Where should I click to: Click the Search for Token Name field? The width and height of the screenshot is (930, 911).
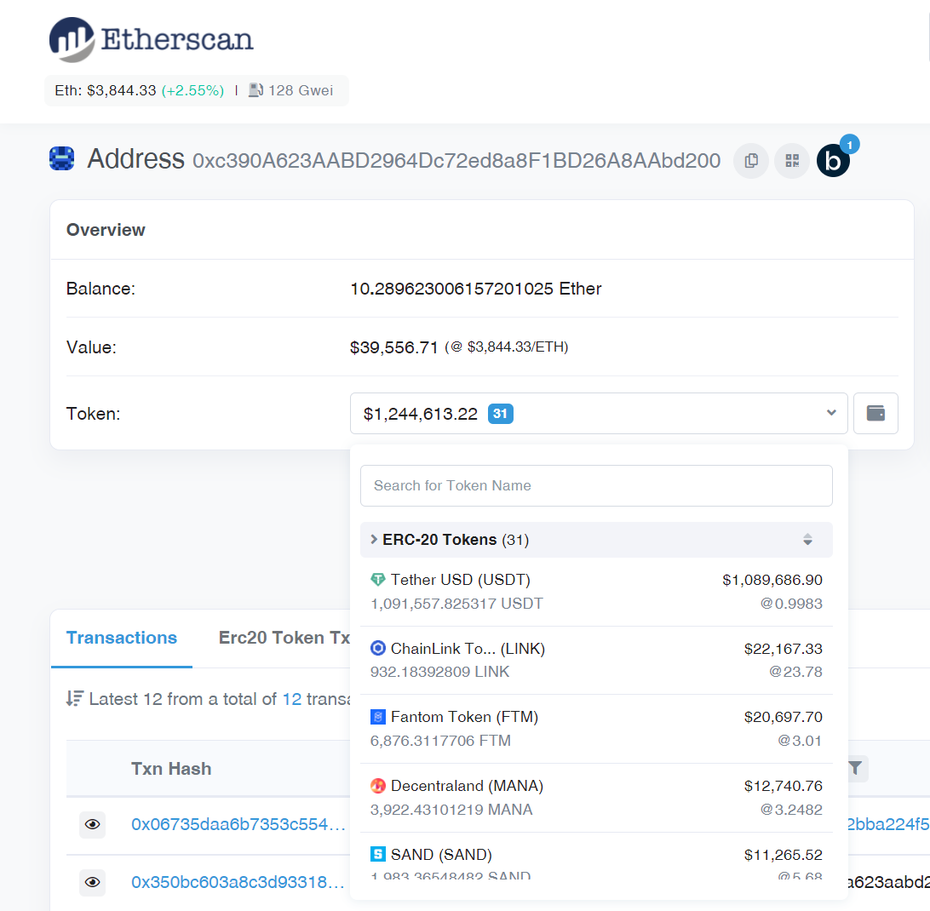[x=596, y=486]
